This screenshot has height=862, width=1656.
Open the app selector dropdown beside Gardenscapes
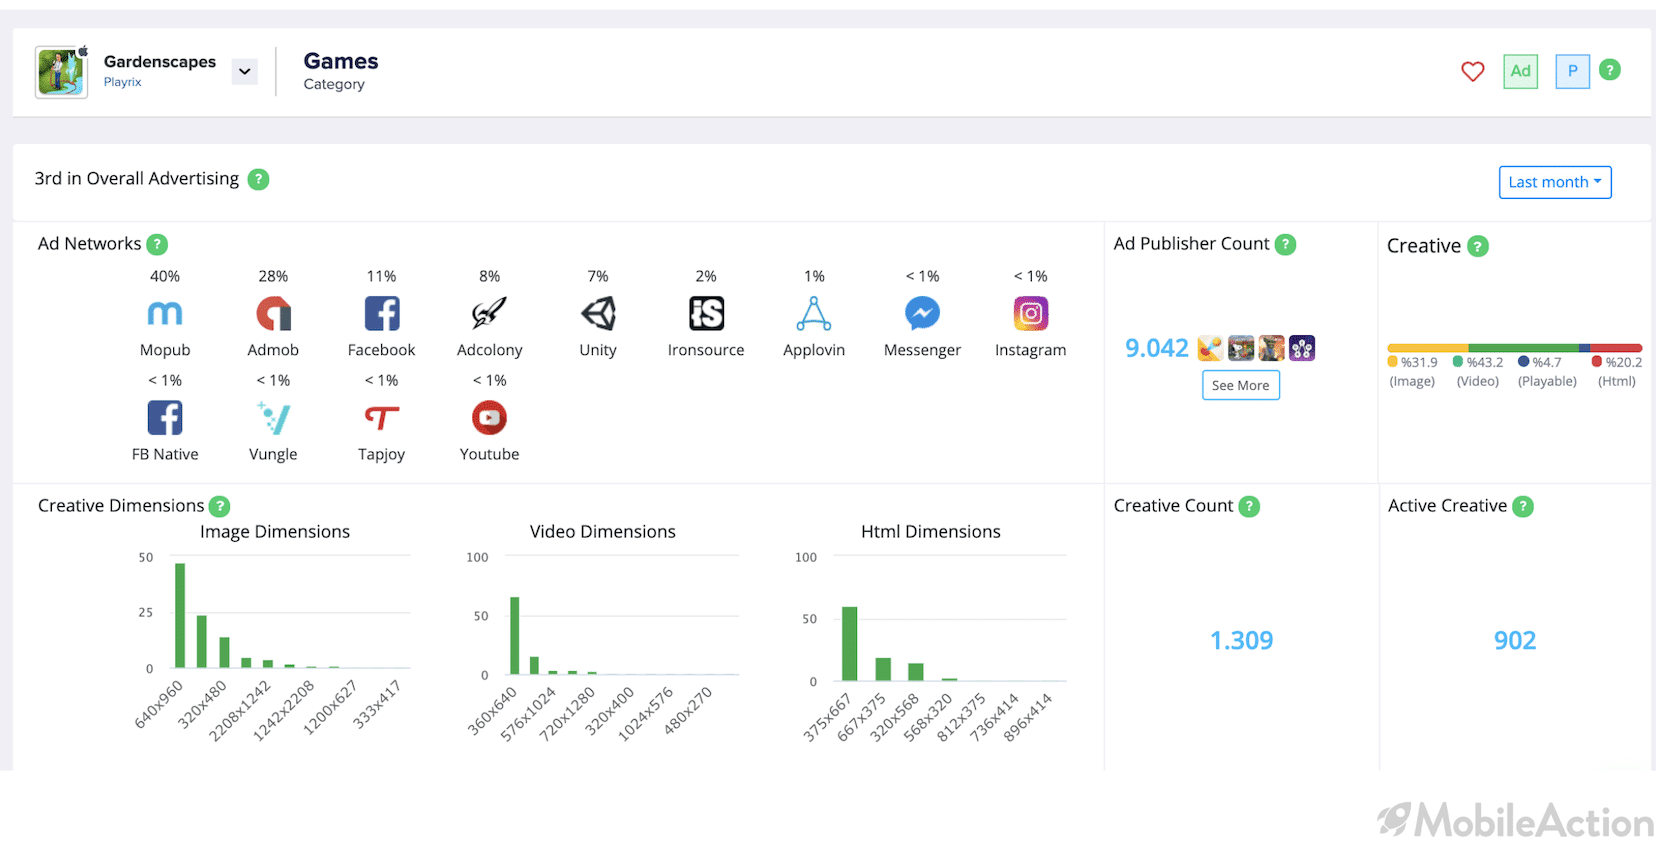pos(245,71)
